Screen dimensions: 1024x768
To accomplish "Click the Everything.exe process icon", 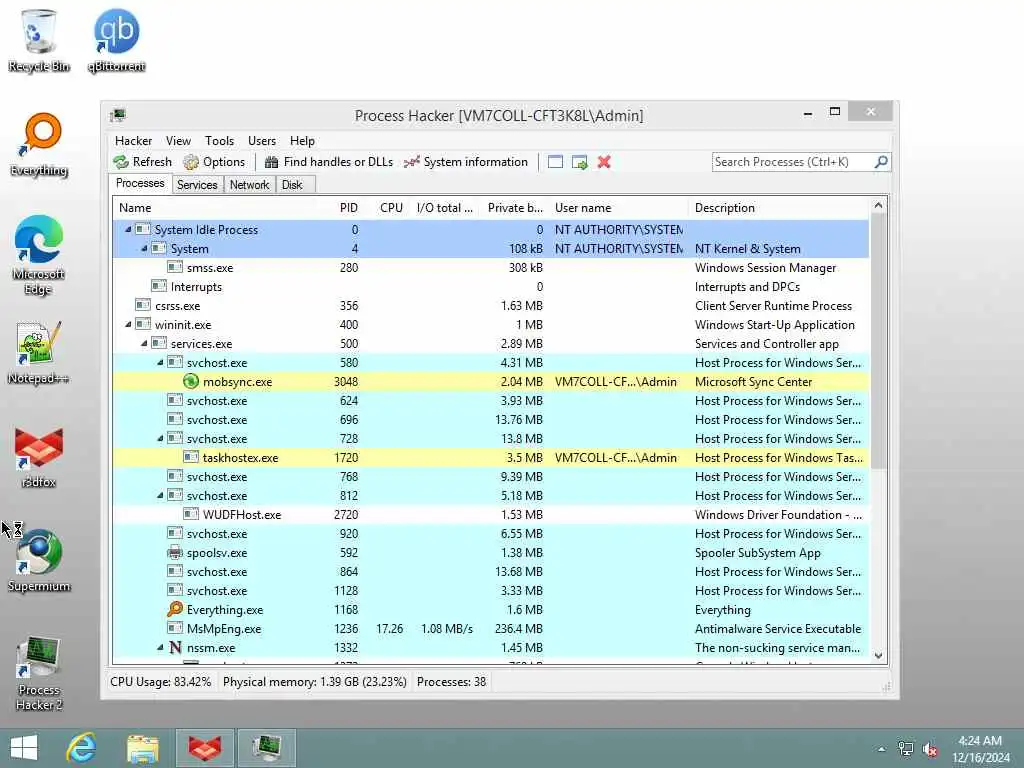I will pos(174,609).
